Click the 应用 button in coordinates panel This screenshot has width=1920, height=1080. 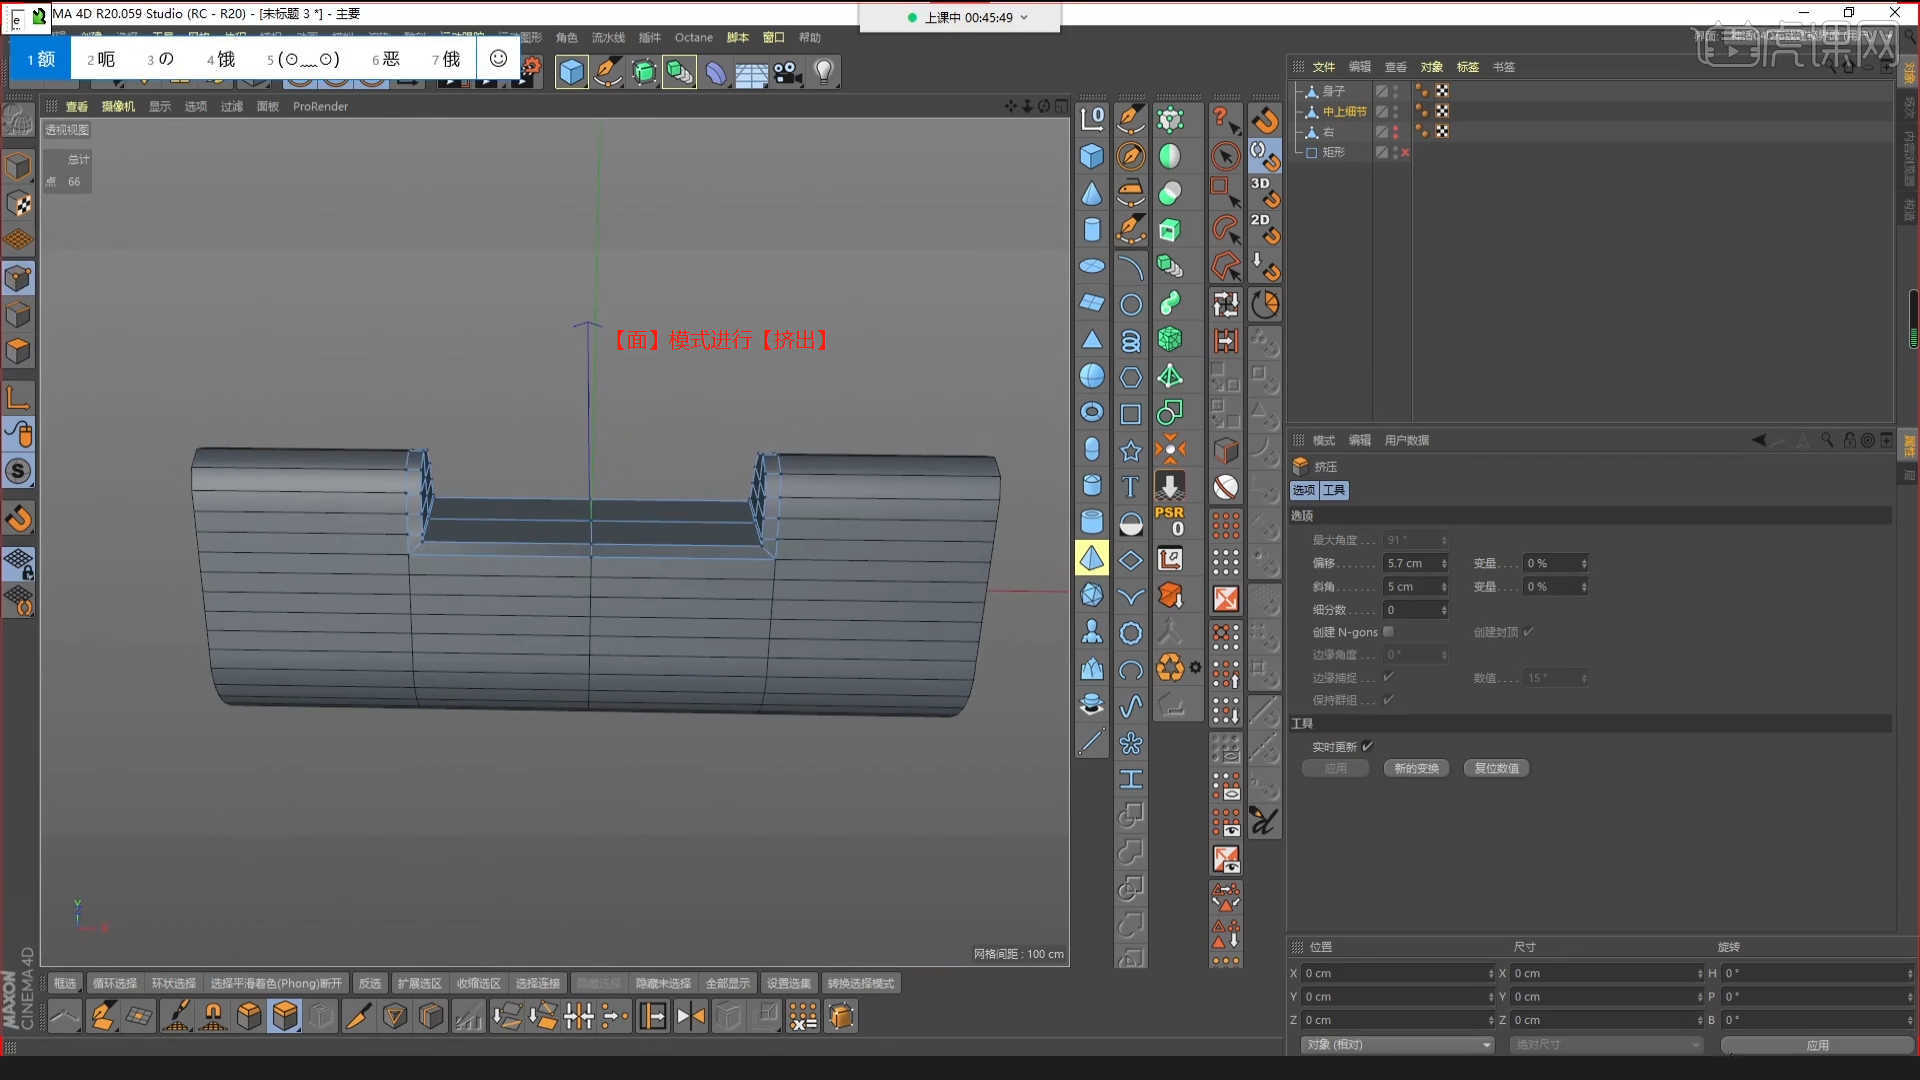1817,1045
